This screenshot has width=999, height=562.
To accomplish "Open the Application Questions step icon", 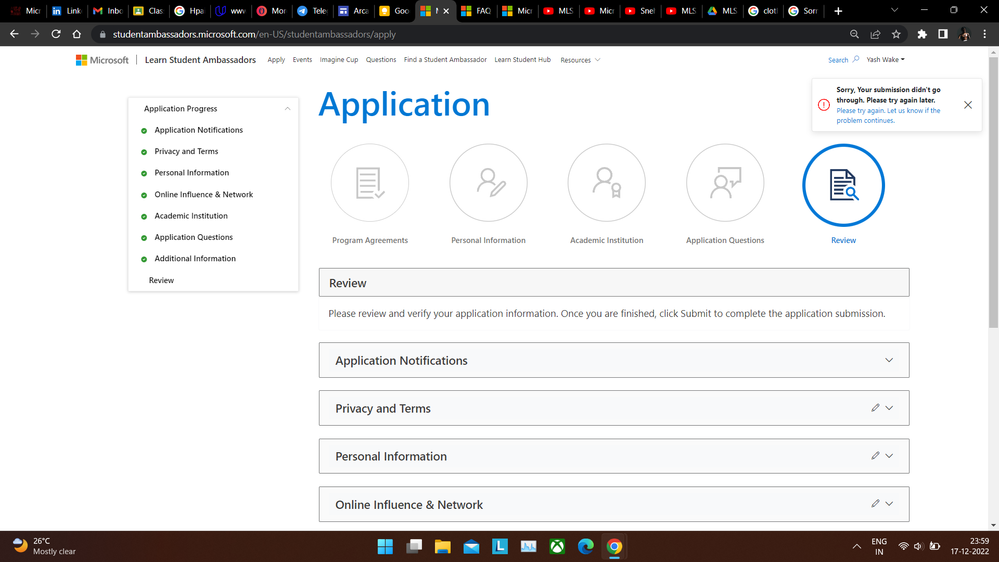I will (725, 184).
